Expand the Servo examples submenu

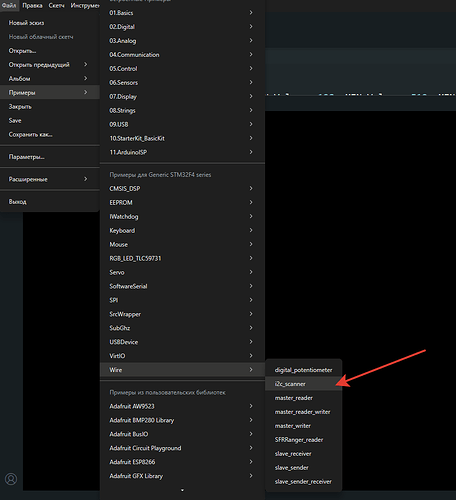coord(182,272)
